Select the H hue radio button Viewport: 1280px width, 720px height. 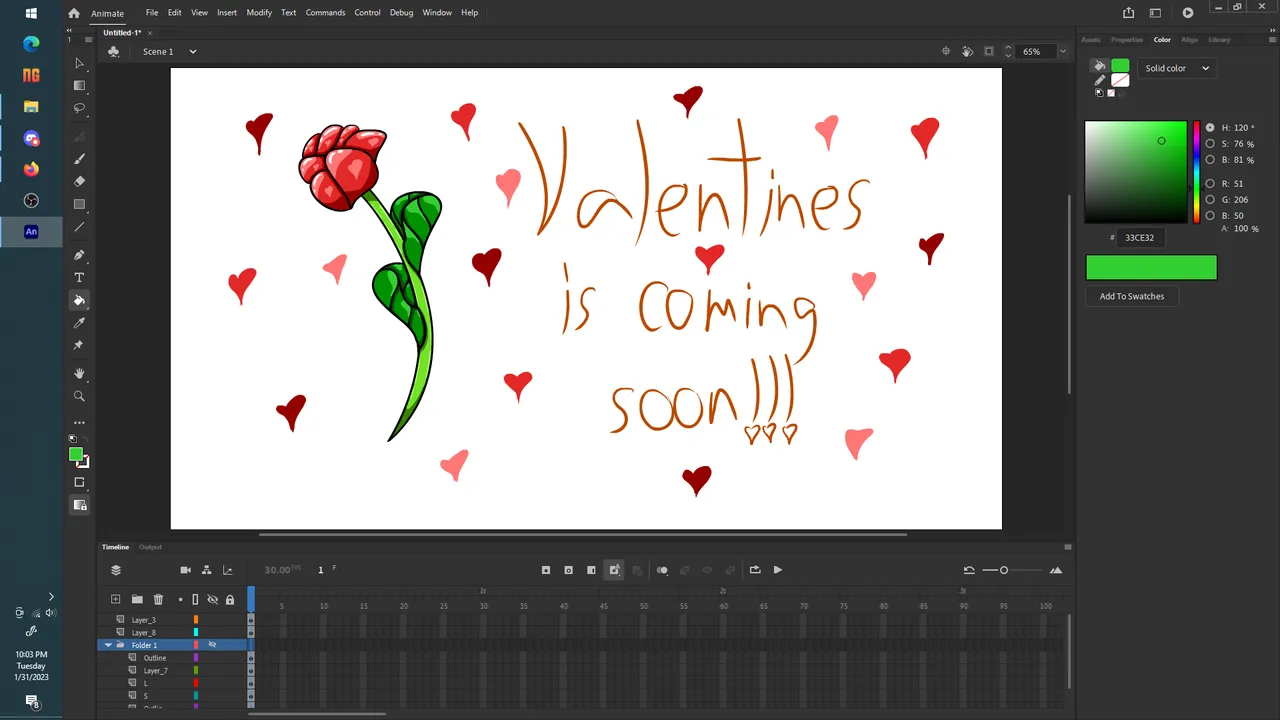tap(1210, 128)
